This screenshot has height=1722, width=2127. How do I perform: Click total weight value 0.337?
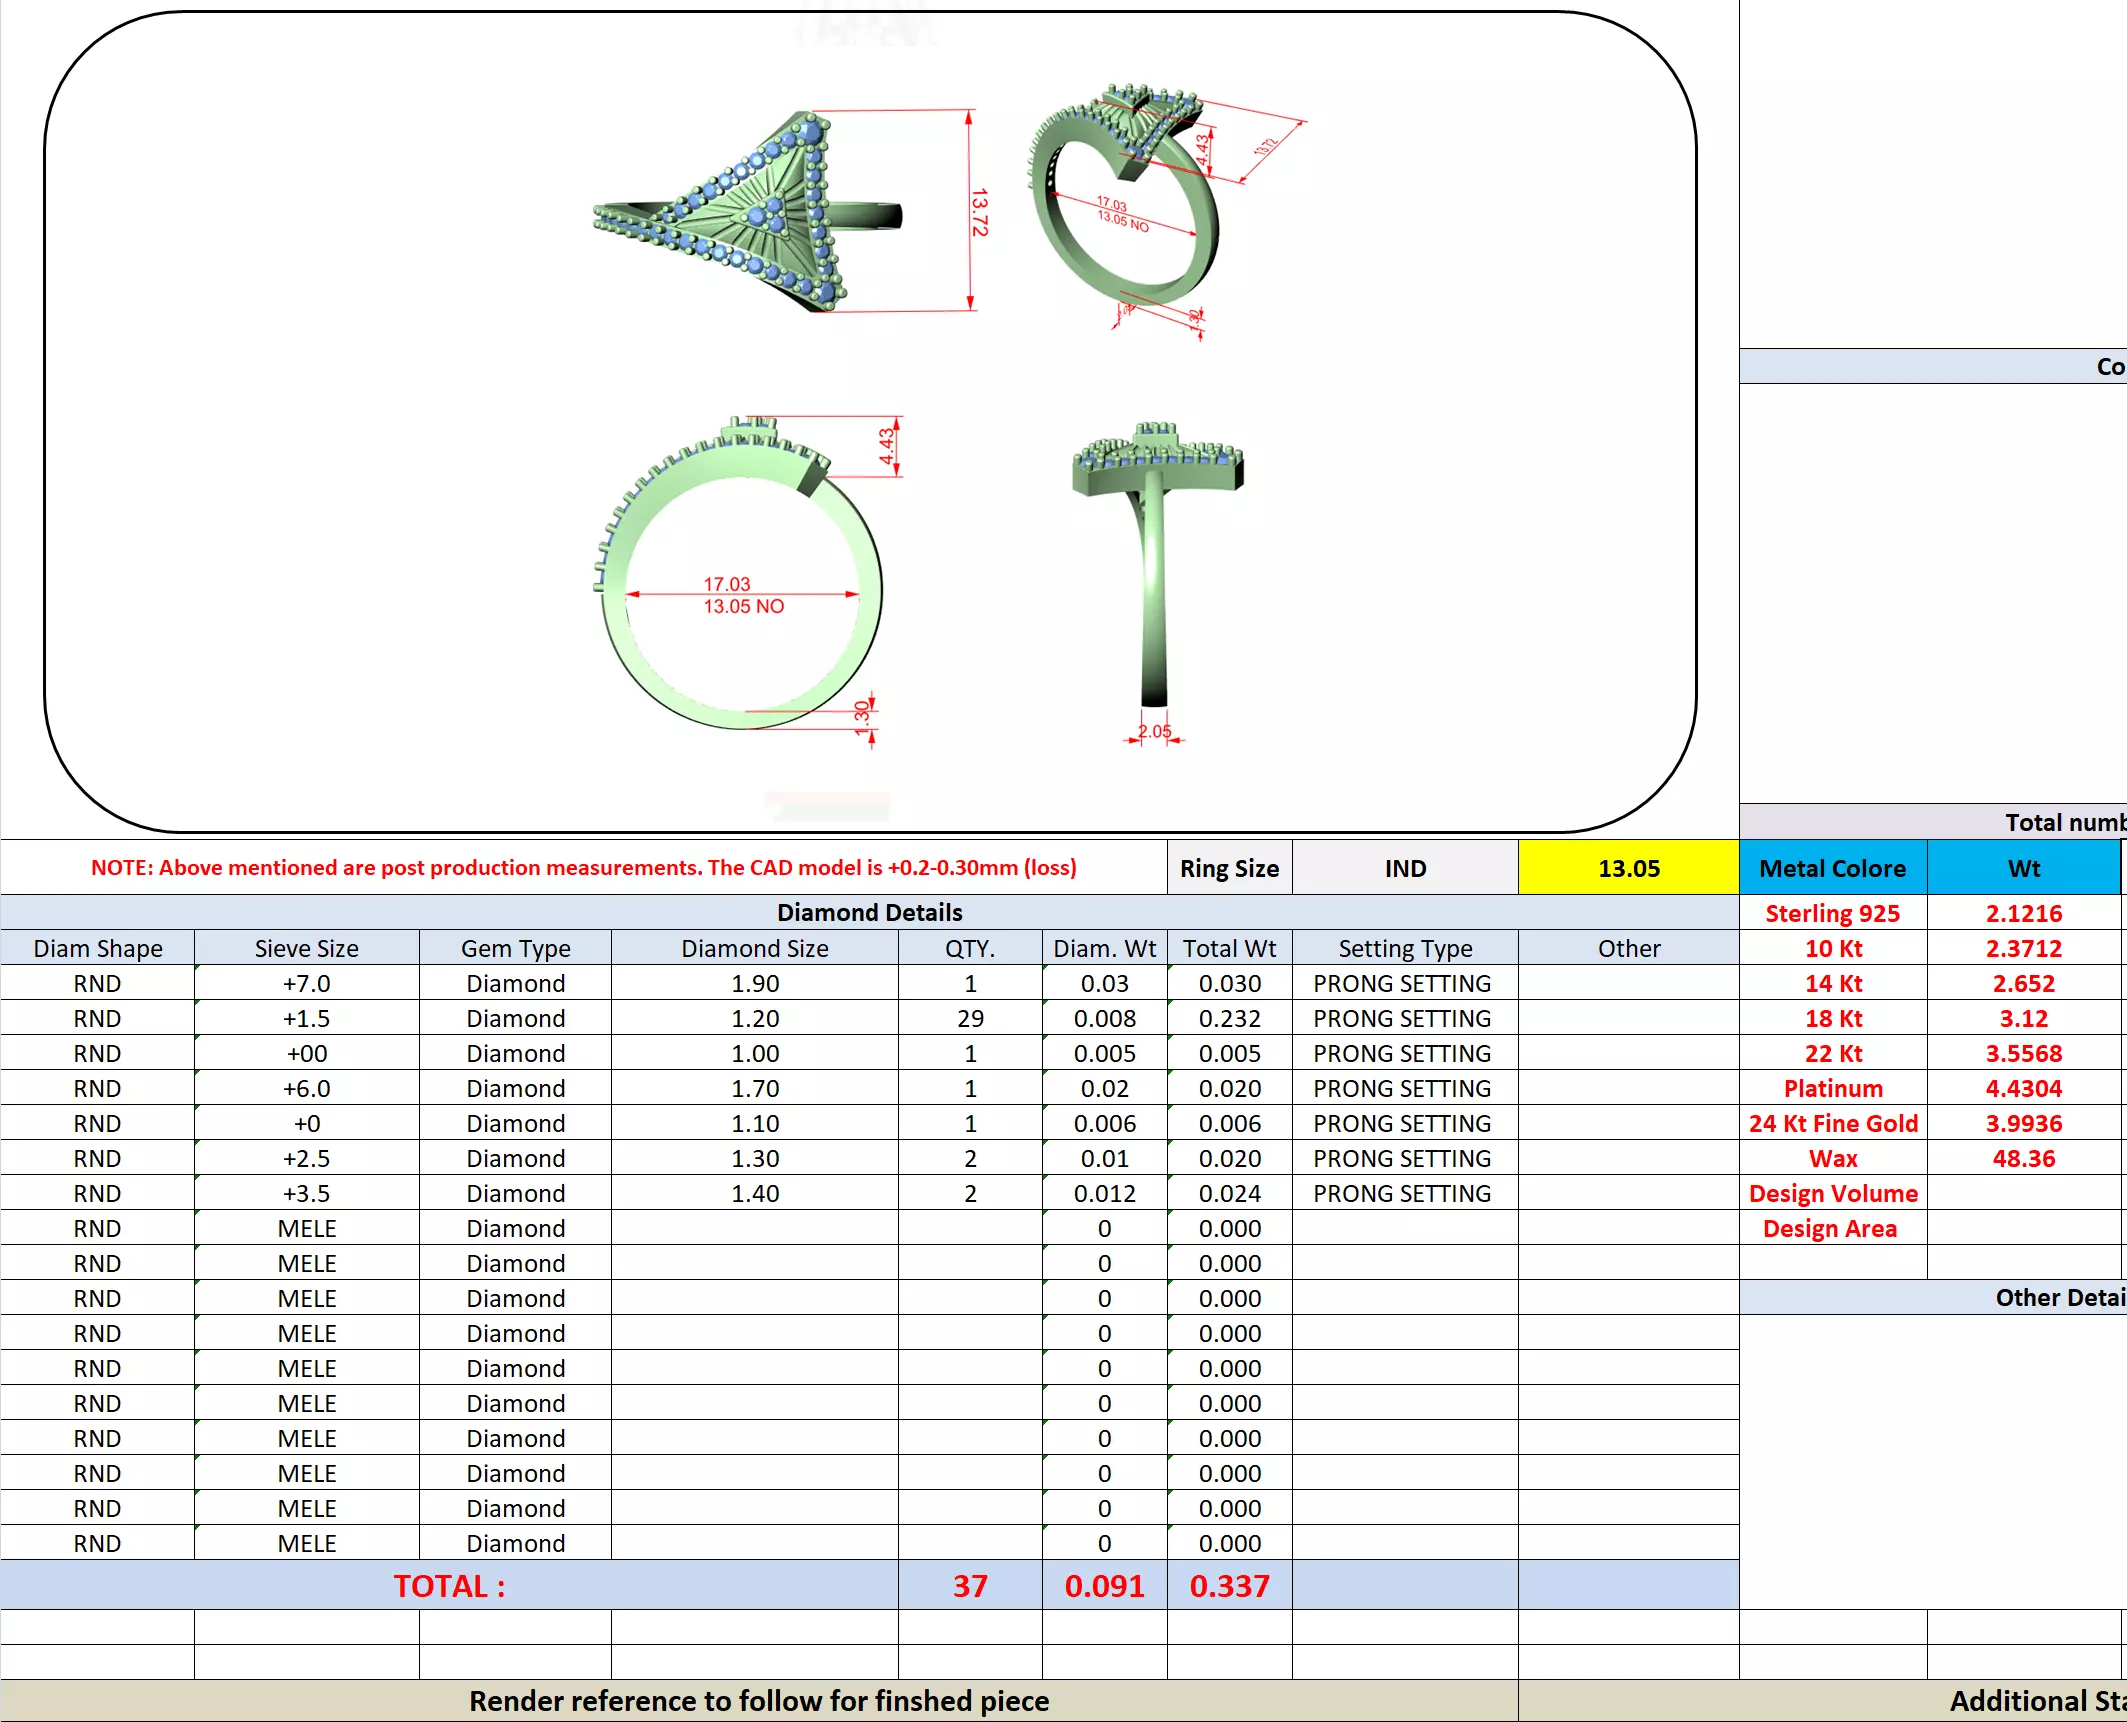point(1229,1586)
